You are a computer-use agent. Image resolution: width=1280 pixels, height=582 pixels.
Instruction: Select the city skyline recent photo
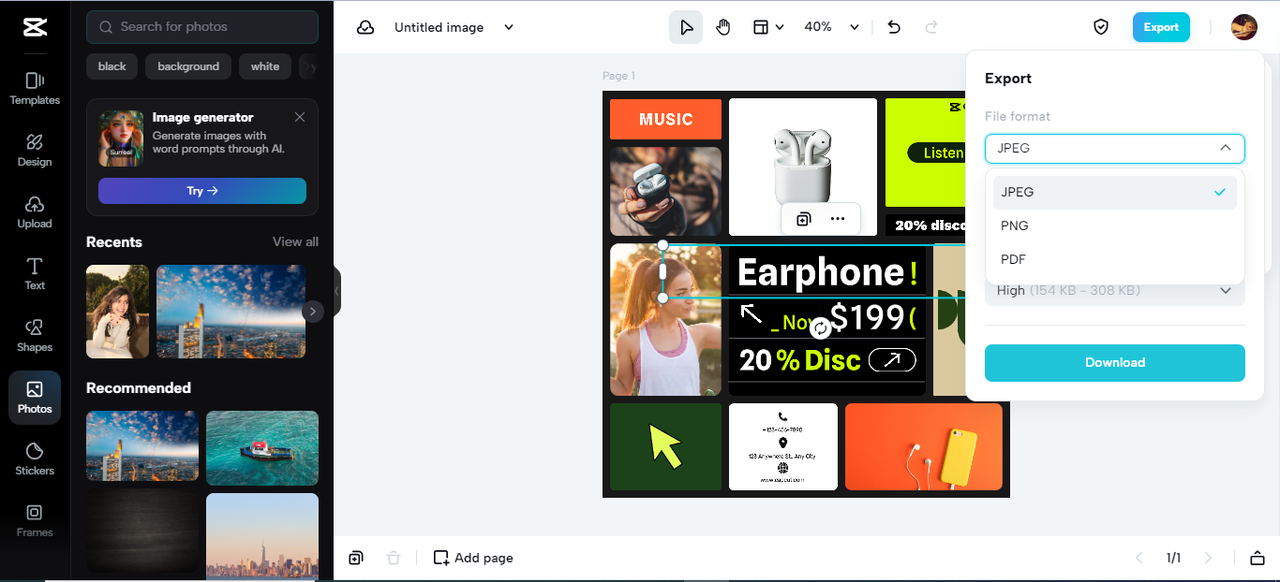pyautogui.click(x=231, y=311)
